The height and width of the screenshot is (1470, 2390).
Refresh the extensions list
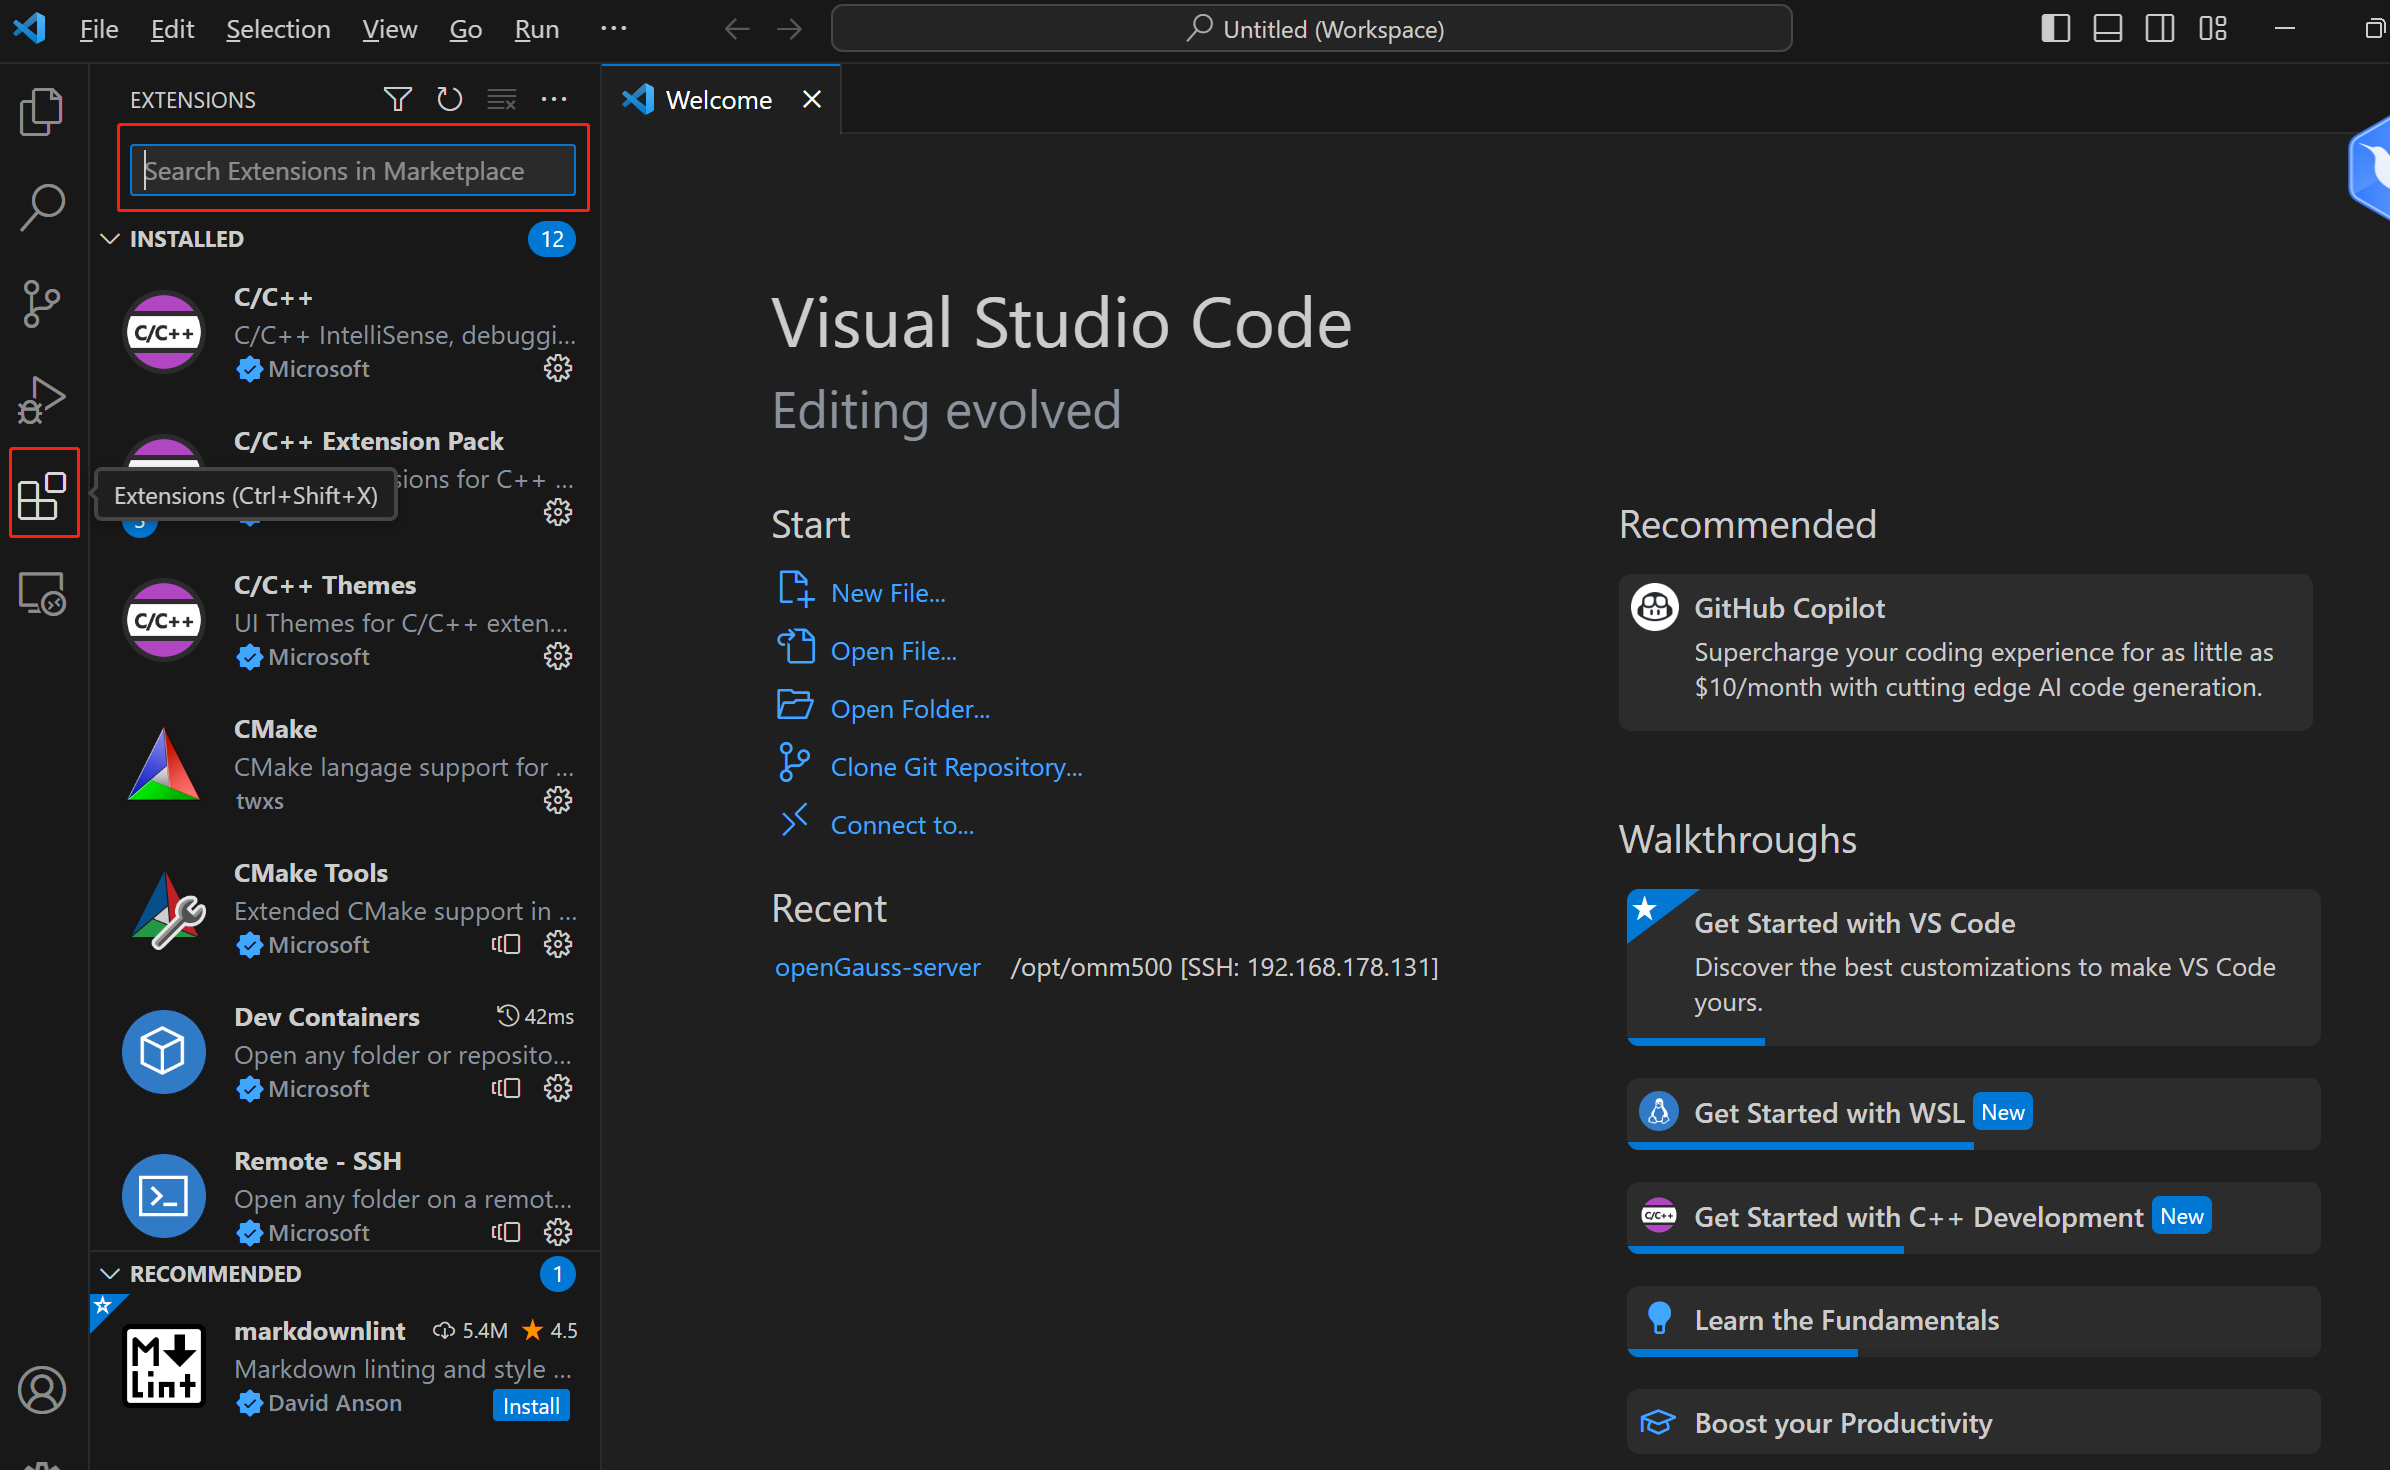(449, 99)
